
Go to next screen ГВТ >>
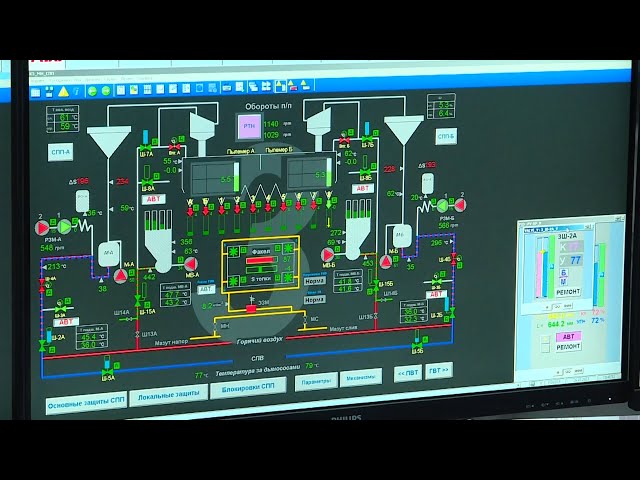[438, 370]
